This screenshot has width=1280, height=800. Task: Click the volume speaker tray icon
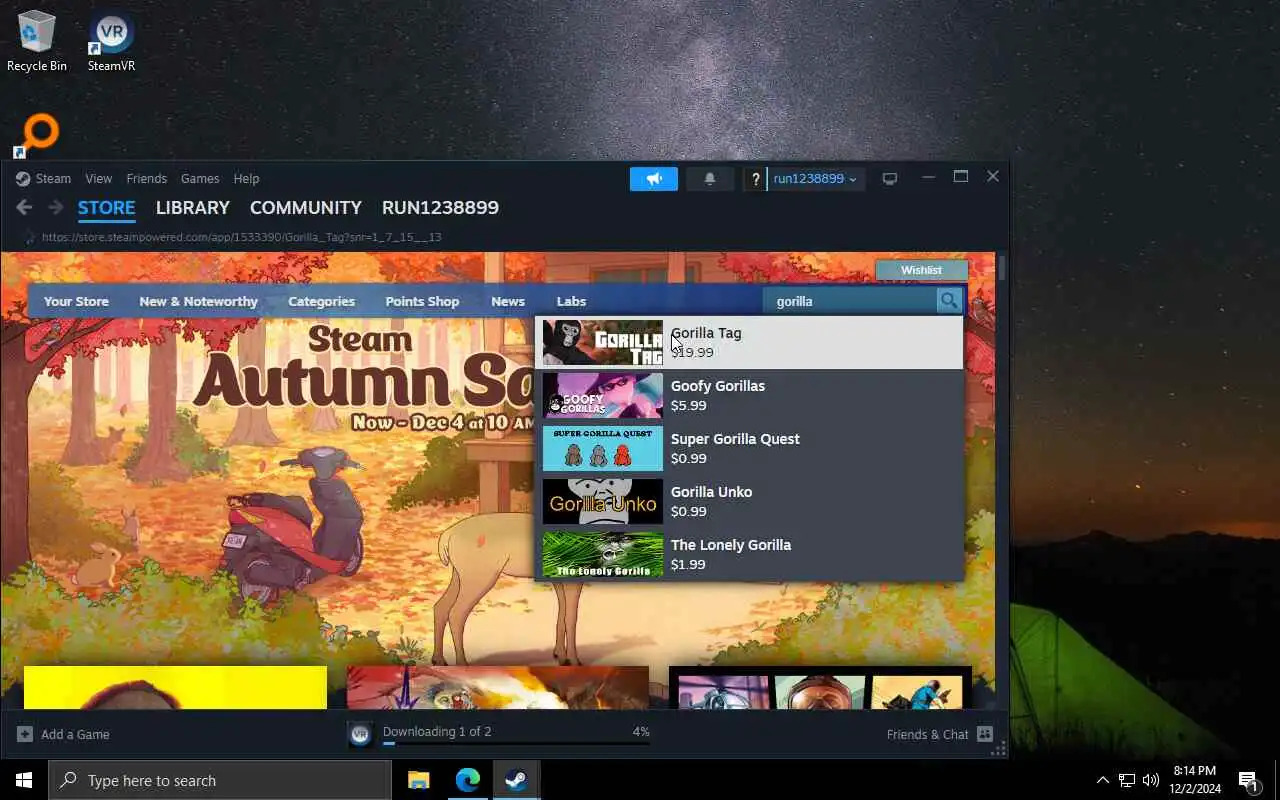[1151, 780]
